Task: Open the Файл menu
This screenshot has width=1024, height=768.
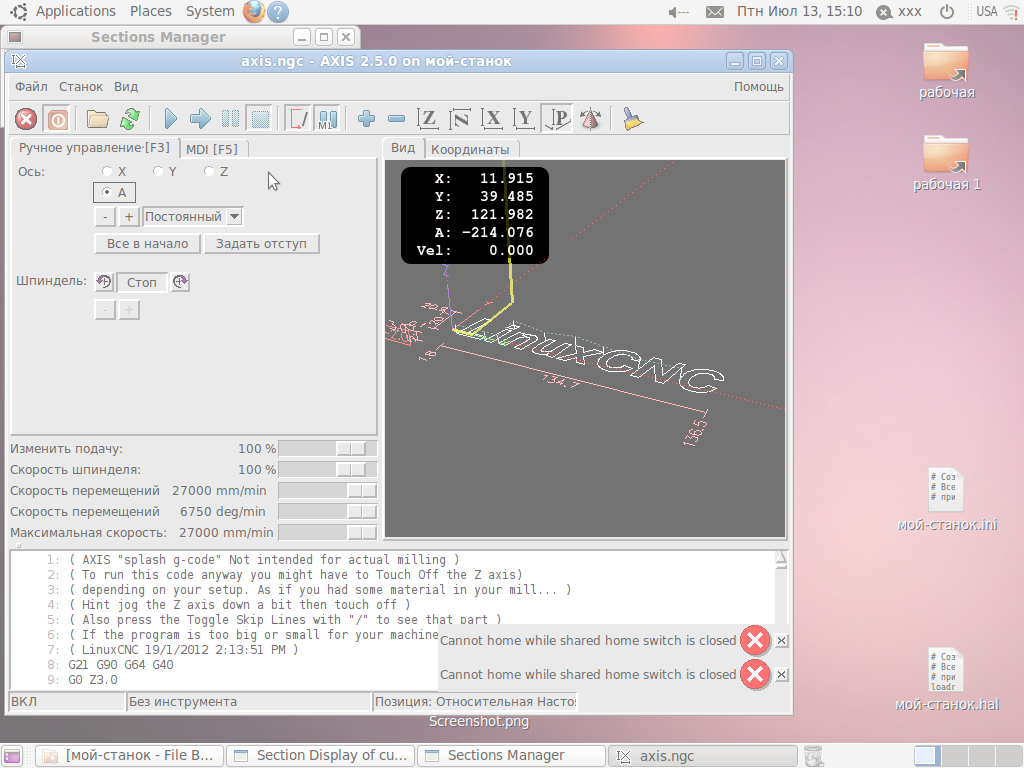Action: tap(31, 87)
